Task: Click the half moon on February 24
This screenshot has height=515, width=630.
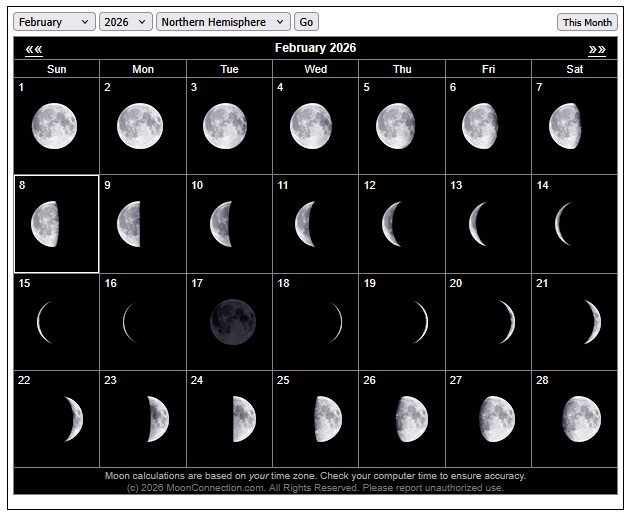Action: pos(243,419)
